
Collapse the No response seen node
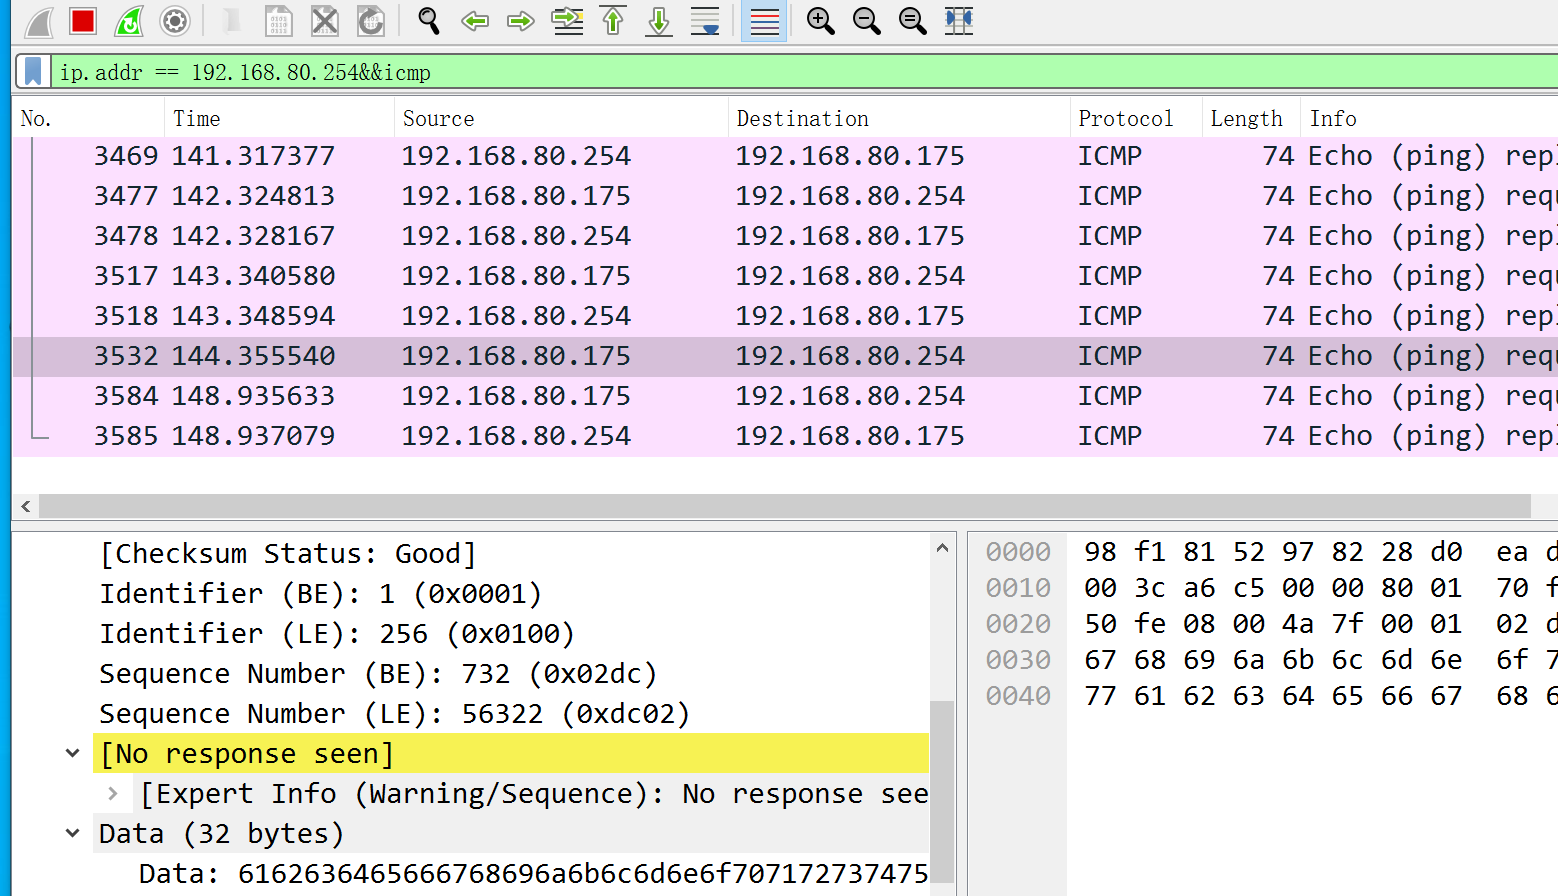tap(73, 753)
